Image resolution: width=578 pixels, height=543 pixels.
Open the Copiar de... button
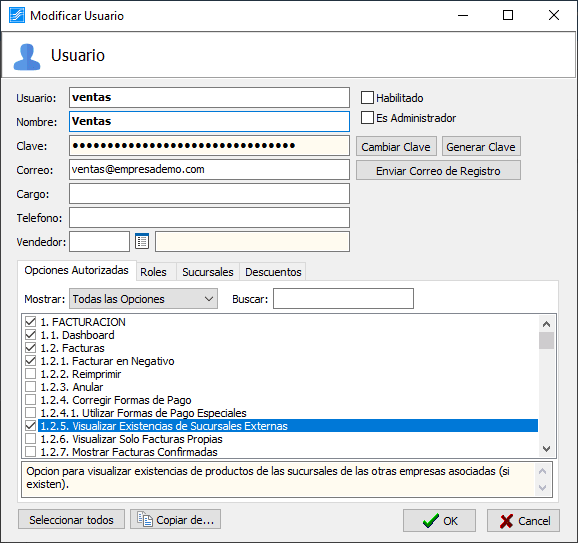coord(175,519)
